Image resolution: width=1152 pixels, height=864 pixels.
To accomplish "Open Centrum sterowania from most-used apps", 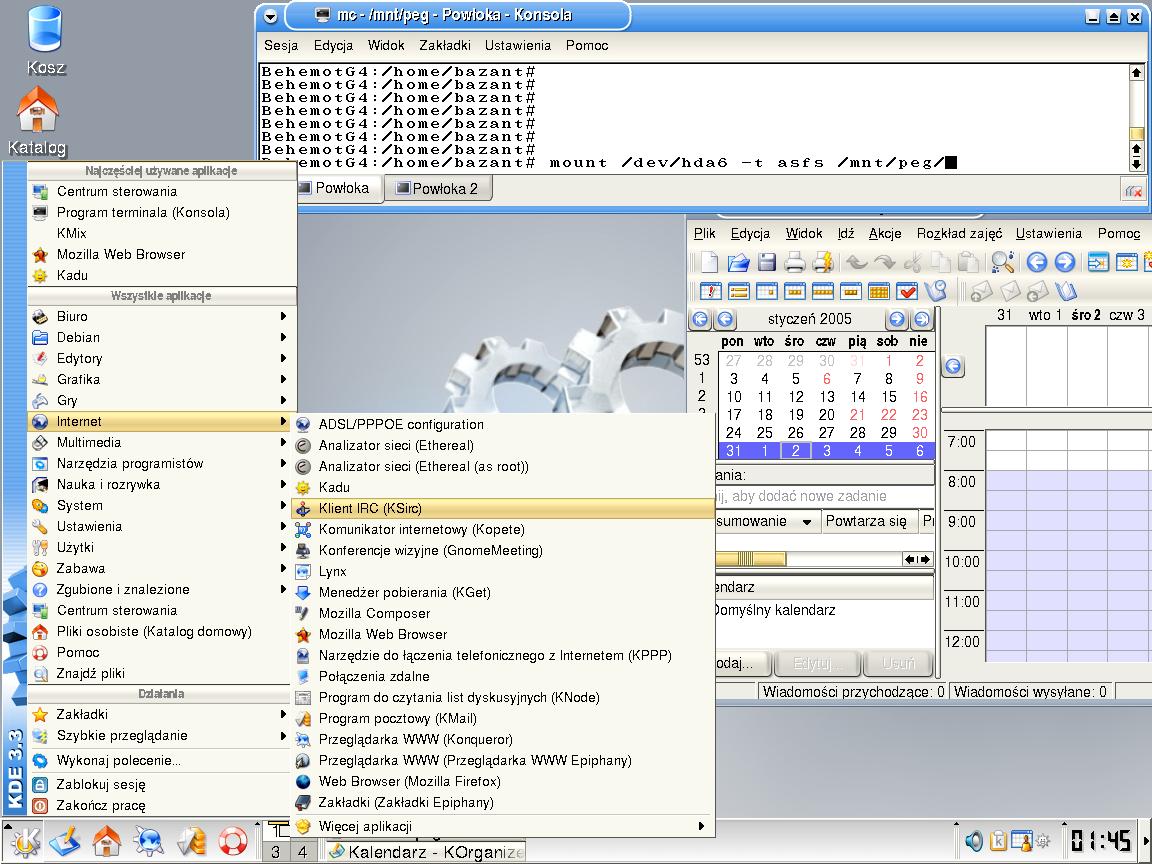I will [x=162, y=192].
